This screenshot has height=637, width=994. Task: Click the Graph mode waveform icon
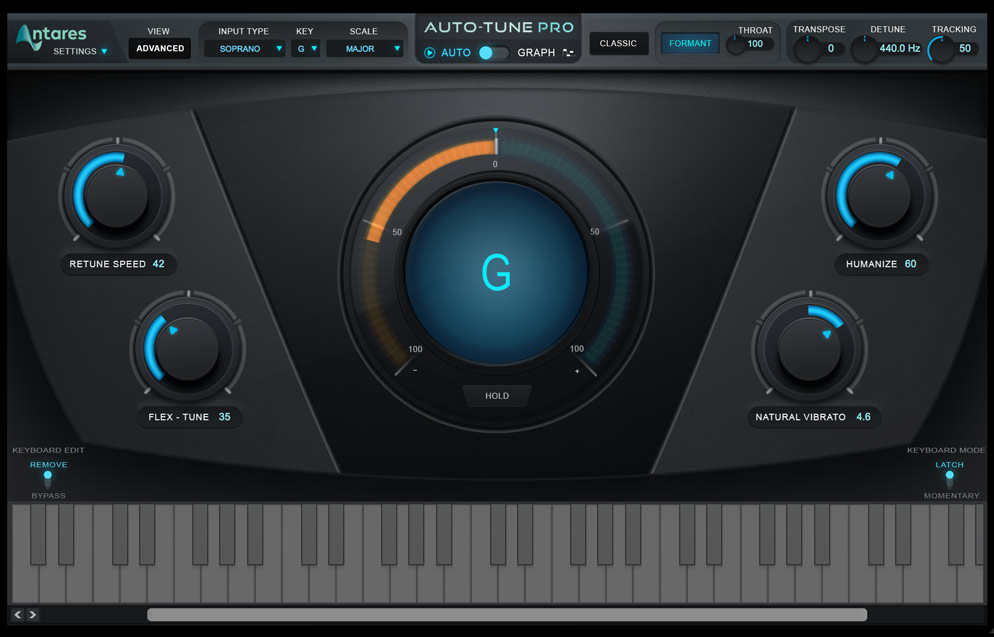[568, 53]
